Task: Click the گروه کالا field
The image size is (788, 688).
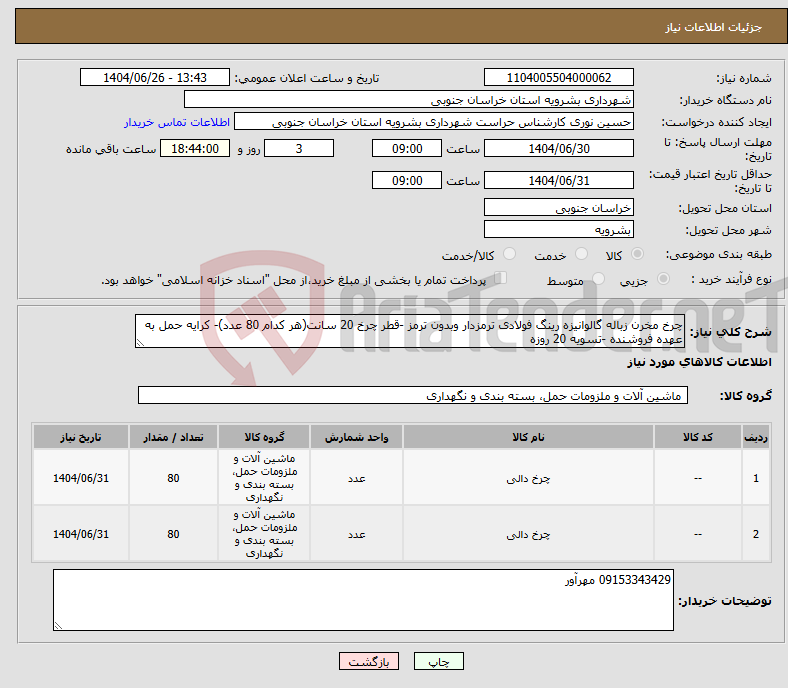Action: (x=413, y=395)
